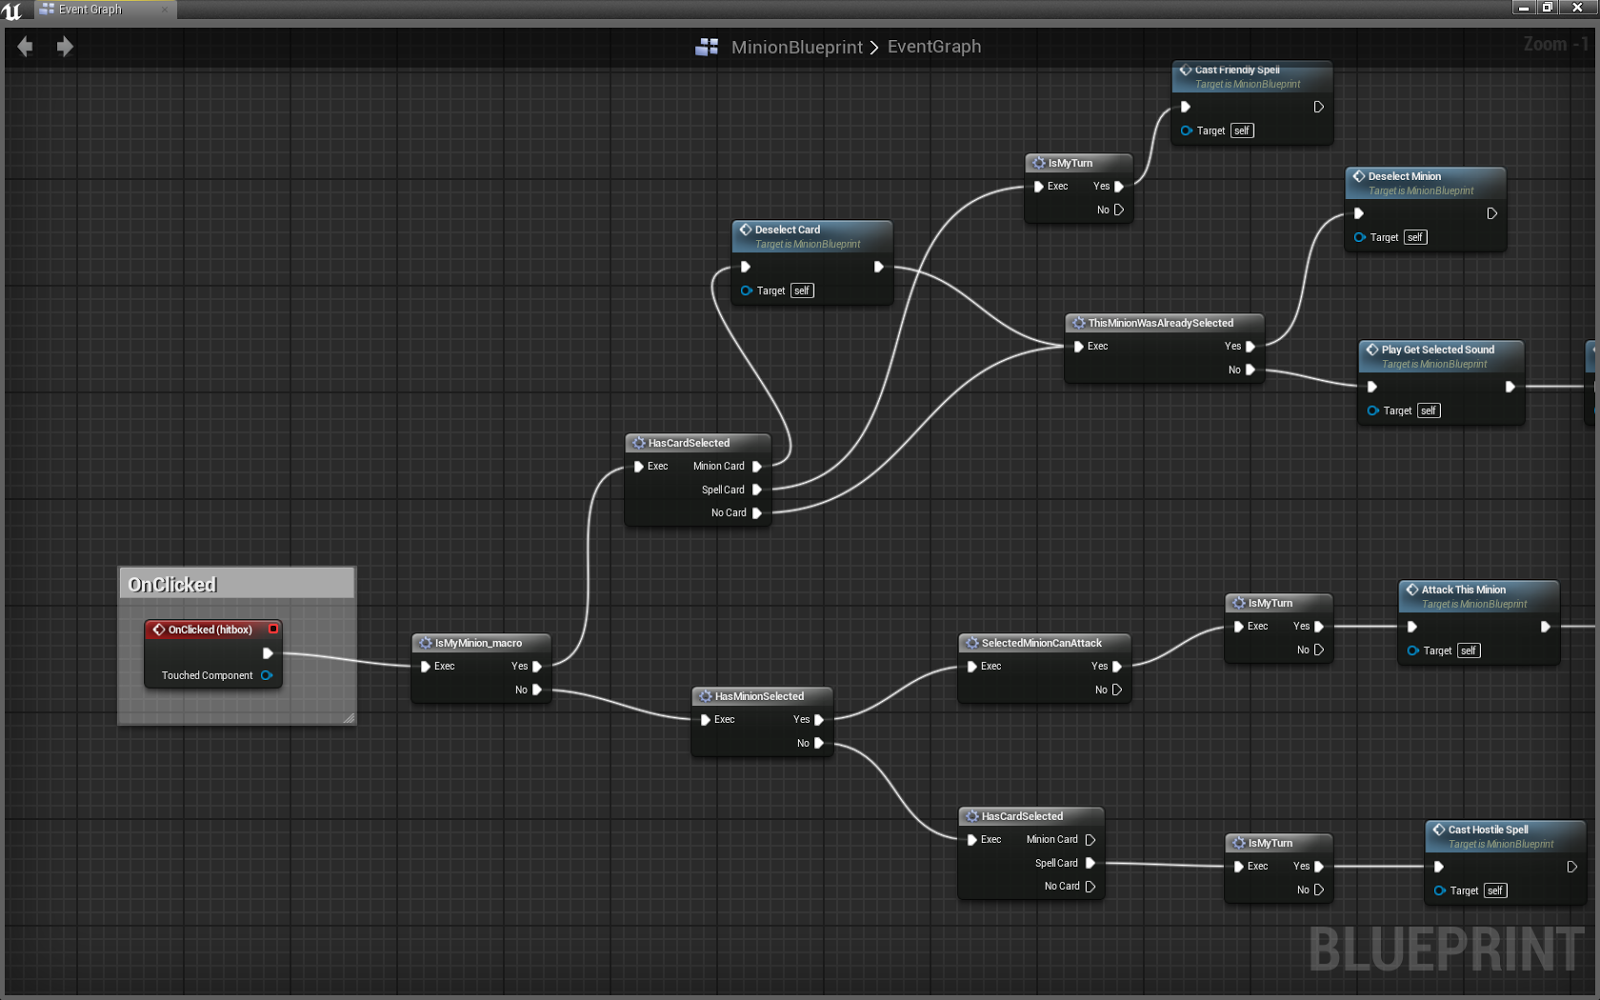Select the red OnClicked (hitbox) event icon
Screen dimensions: 1600x1000
[x=157, y=629]
